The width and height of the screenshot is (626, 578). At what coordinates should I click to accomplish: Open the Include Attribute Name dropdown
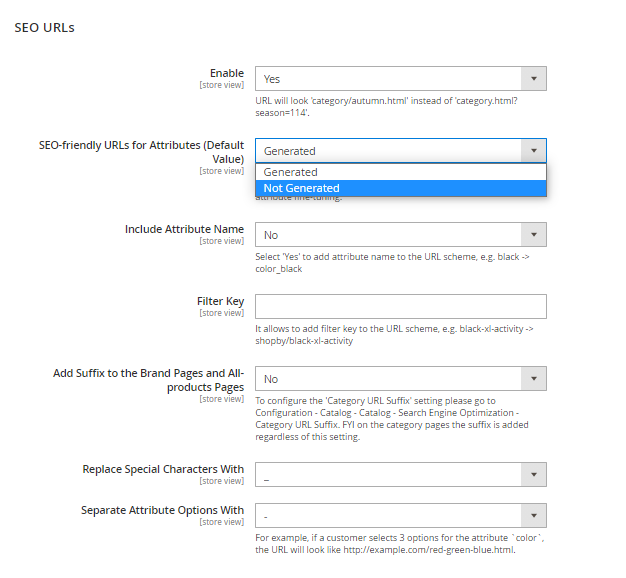click(390, 235)
